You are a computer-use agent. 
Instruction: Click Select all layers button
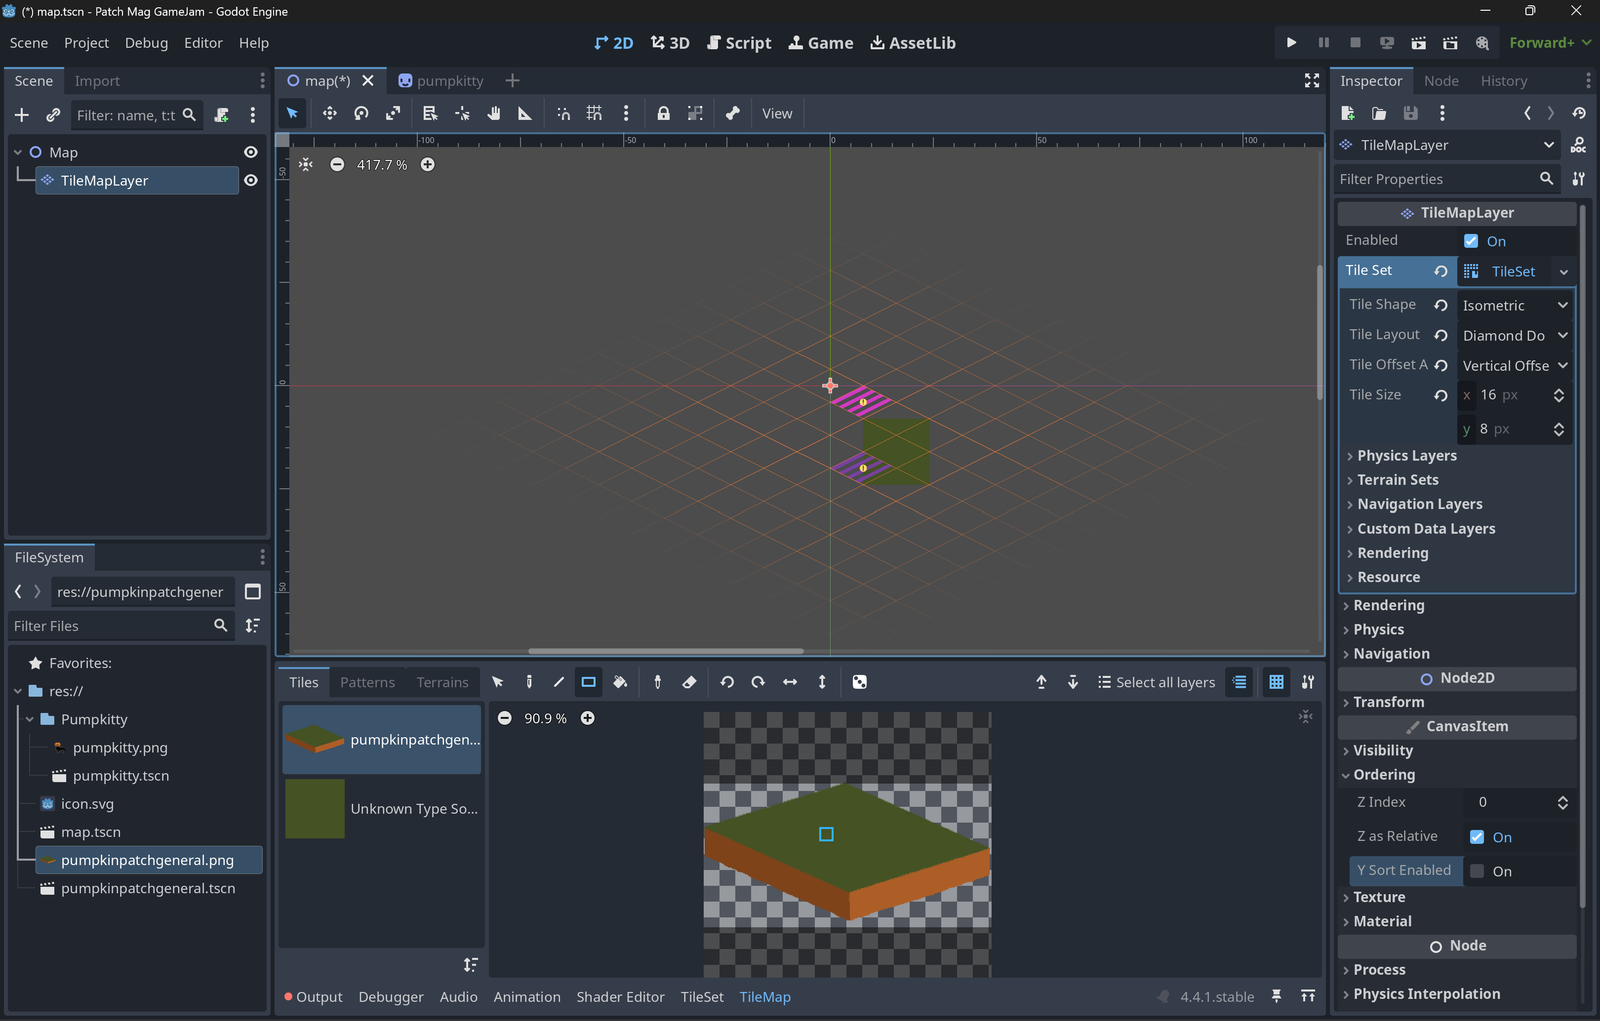[x=1156, y=682]
